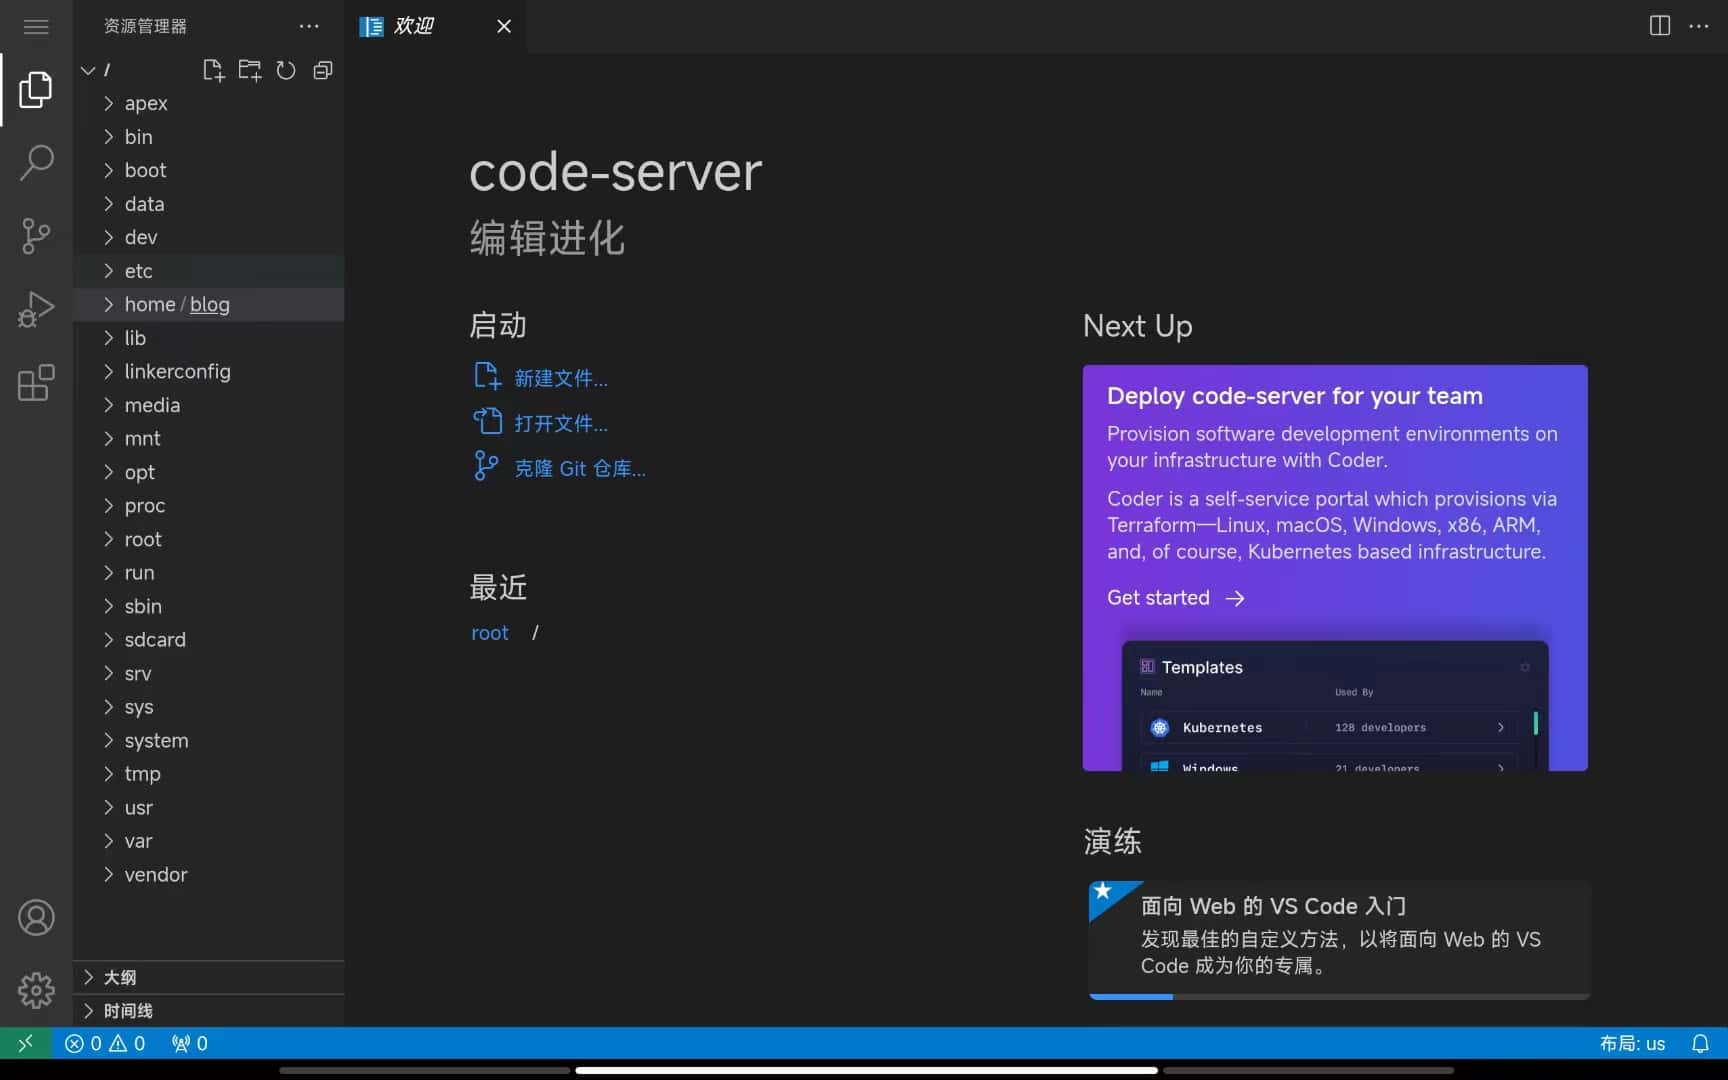Open the Run and Debug view

pyautogui.click(x=36, y=309)
